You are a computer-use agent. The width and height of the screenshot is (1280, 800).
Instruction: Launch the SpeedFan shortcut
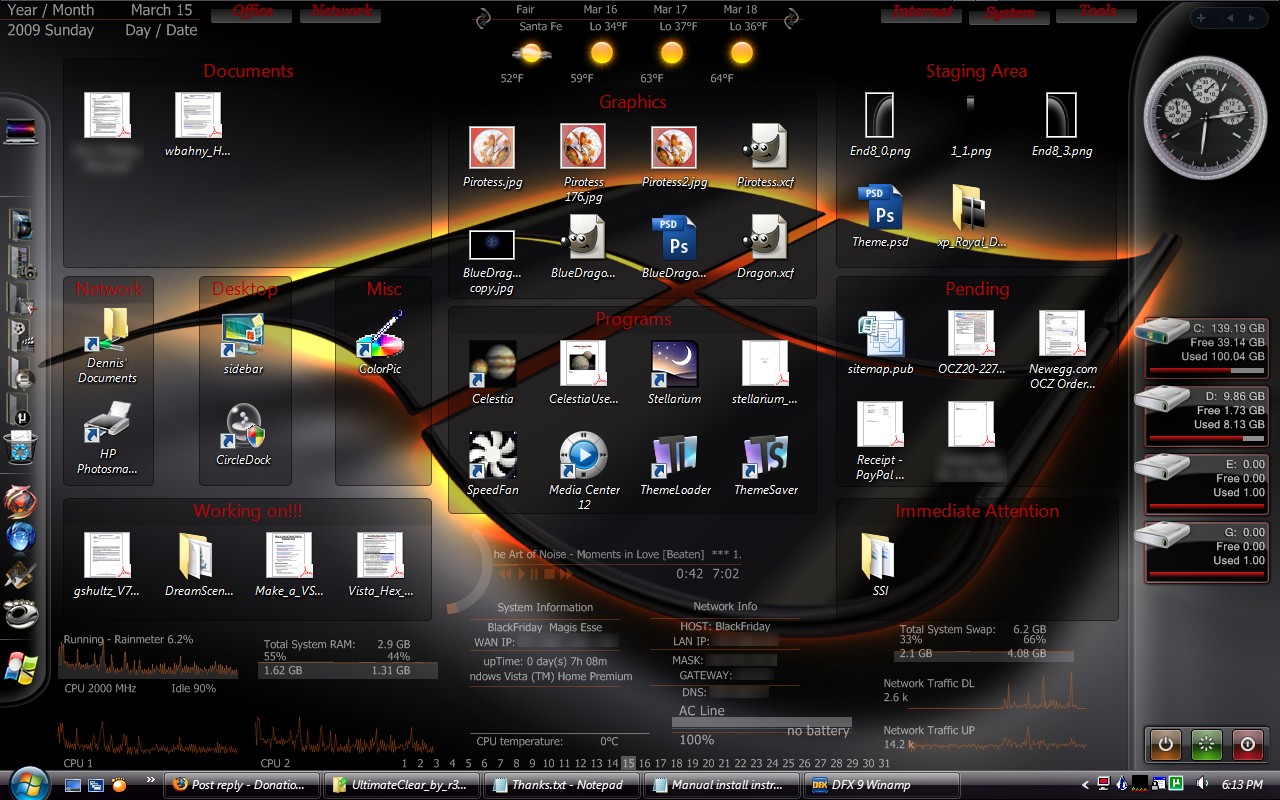tap(492, 463)
